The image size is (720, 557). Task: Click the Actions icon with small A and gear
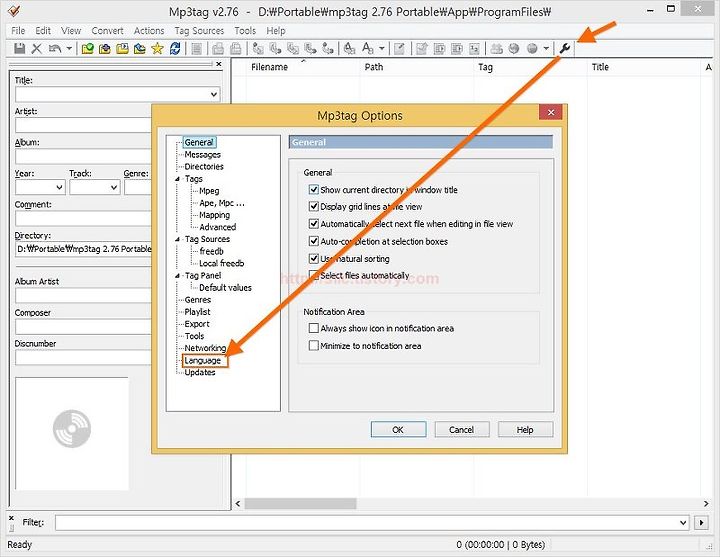tap(349, 48)
